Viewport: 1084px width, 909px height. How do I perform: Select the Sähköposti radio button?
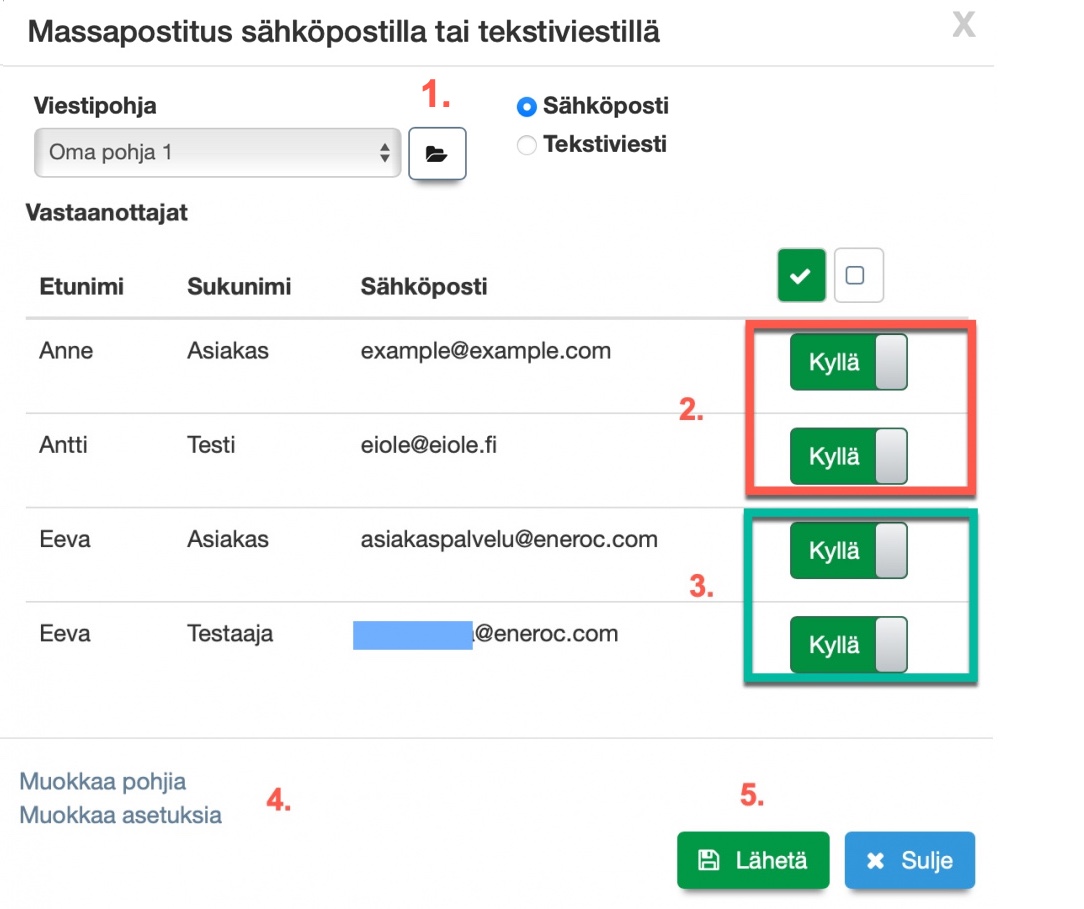tap(527, 107)
